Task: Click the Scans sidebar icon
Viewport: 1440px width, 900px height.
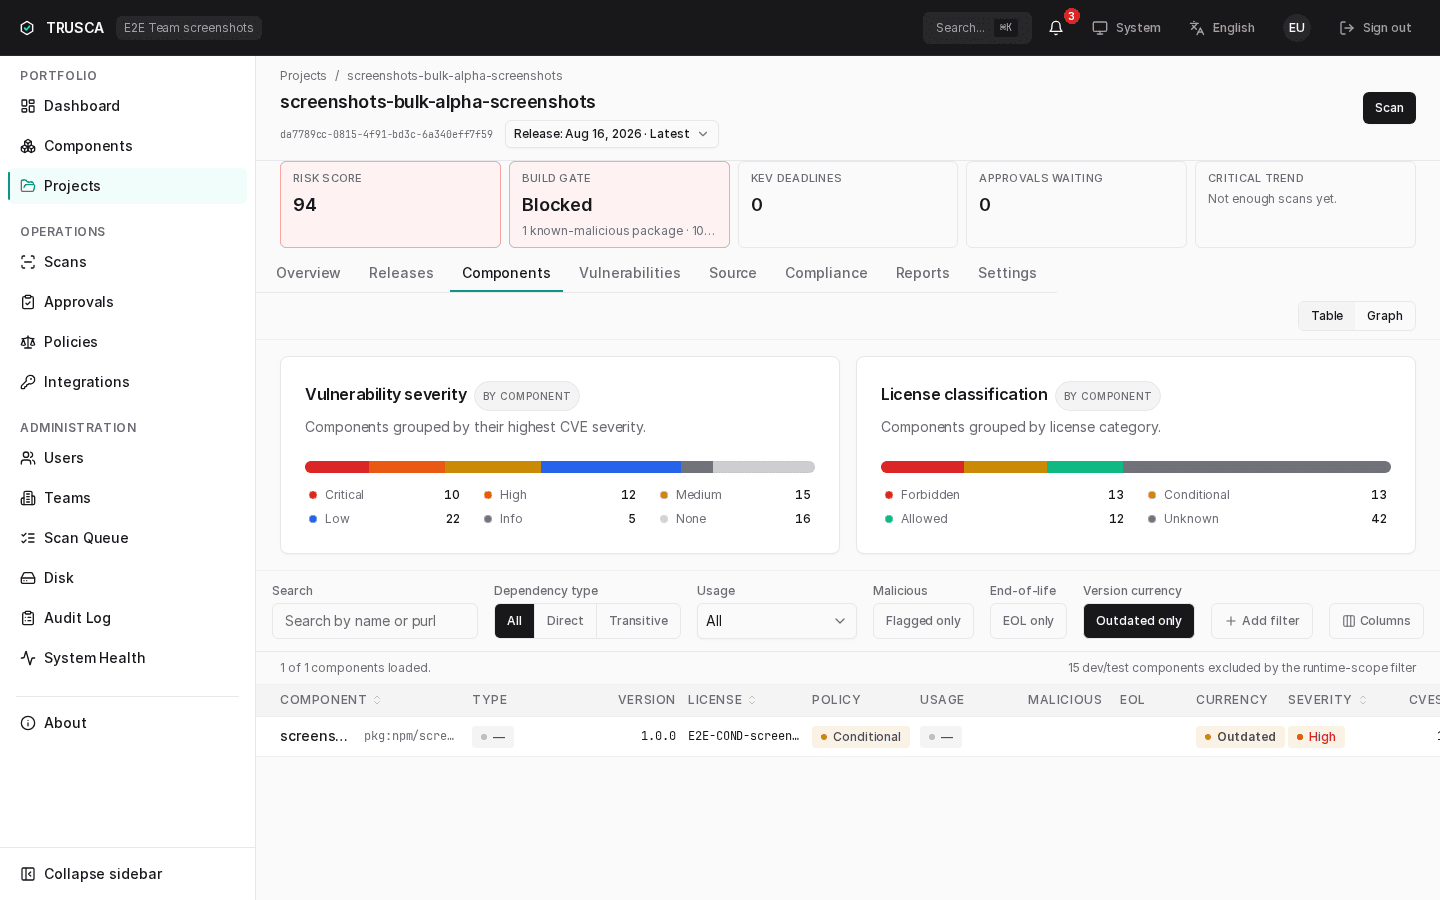Action: click(x=28, y=262)
